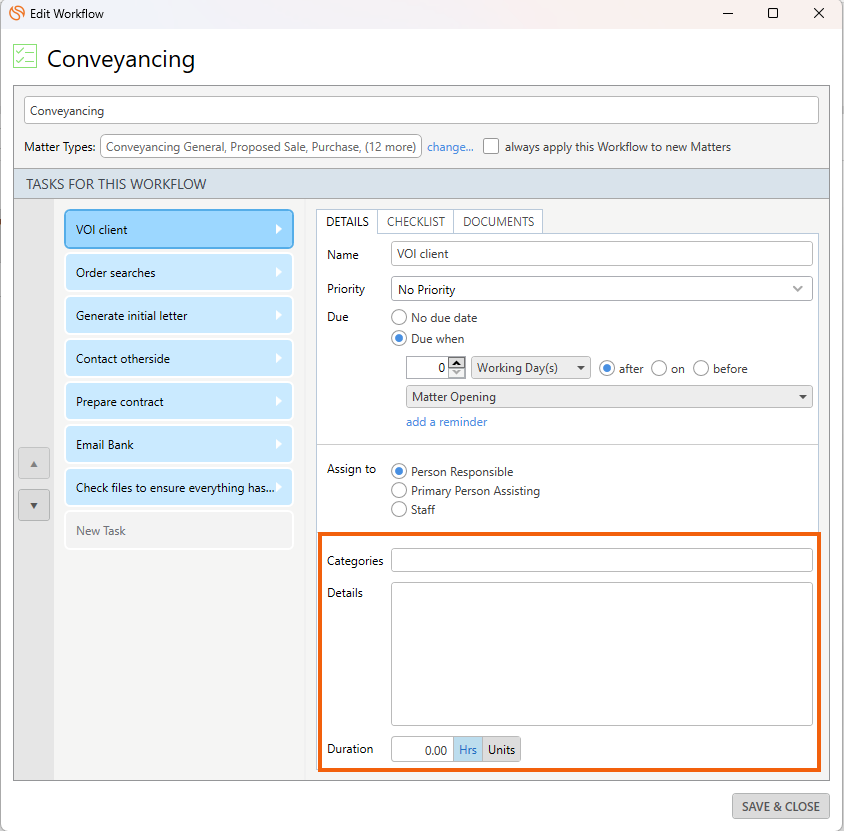Click the move task up arrow
Image resolution: width=844 pixels, height=831 pixels.
(x=33, y=464)
